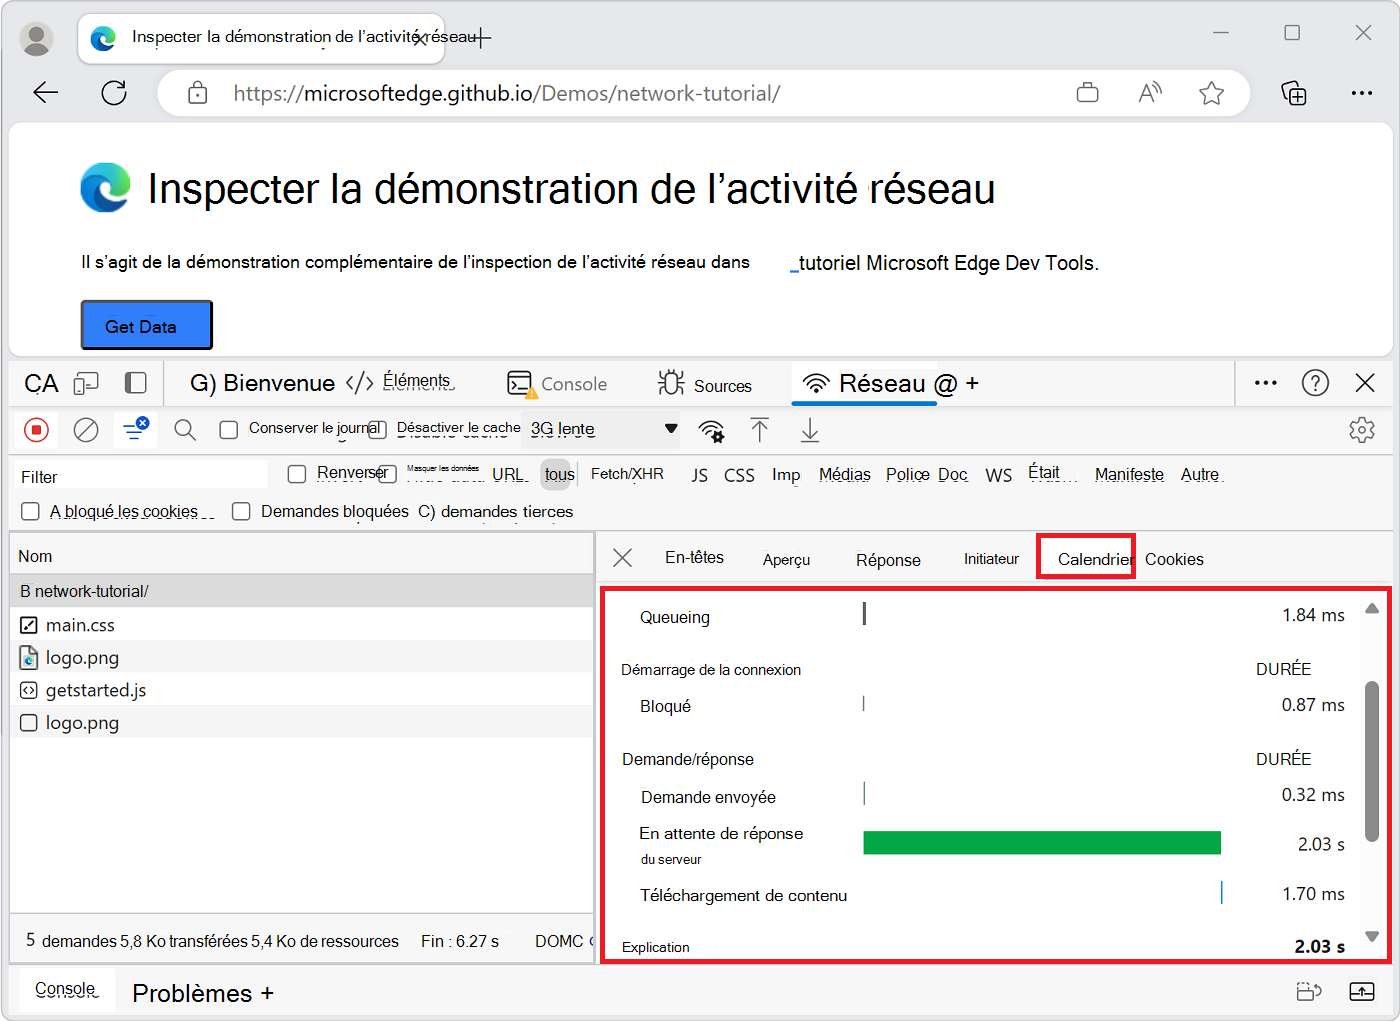
Task: Enable Conserver le journal checkbox
Action: 229,430
